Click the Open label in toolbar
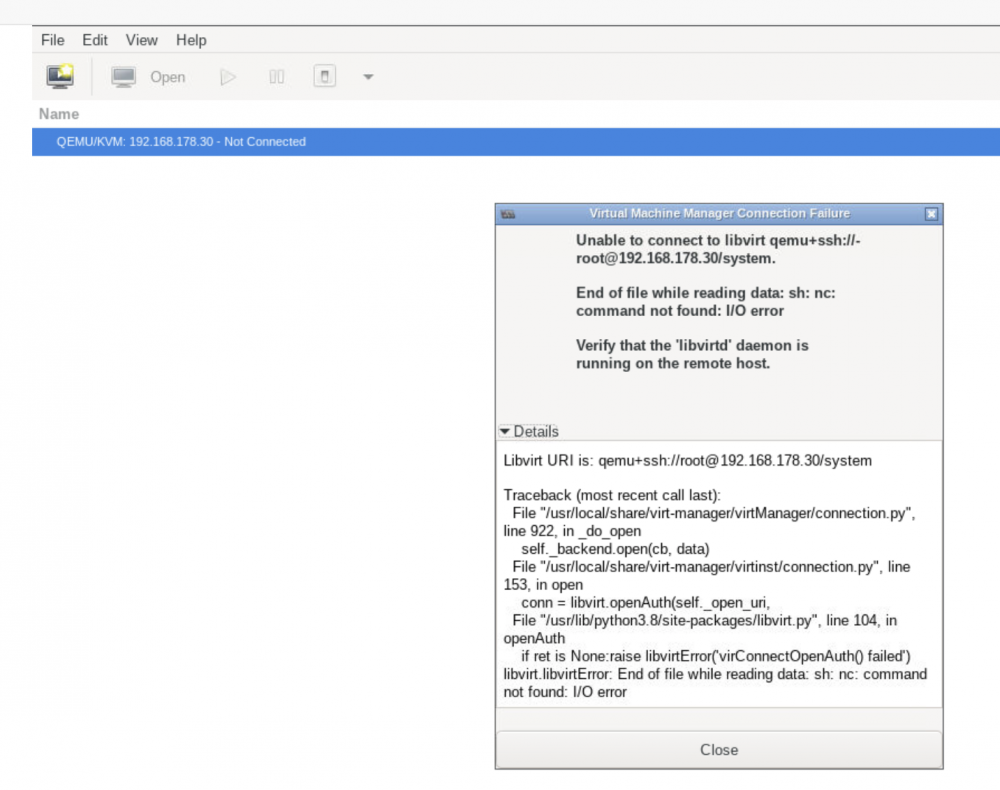The height and width of the screenshot is (790, 1000). coord(168,77)
